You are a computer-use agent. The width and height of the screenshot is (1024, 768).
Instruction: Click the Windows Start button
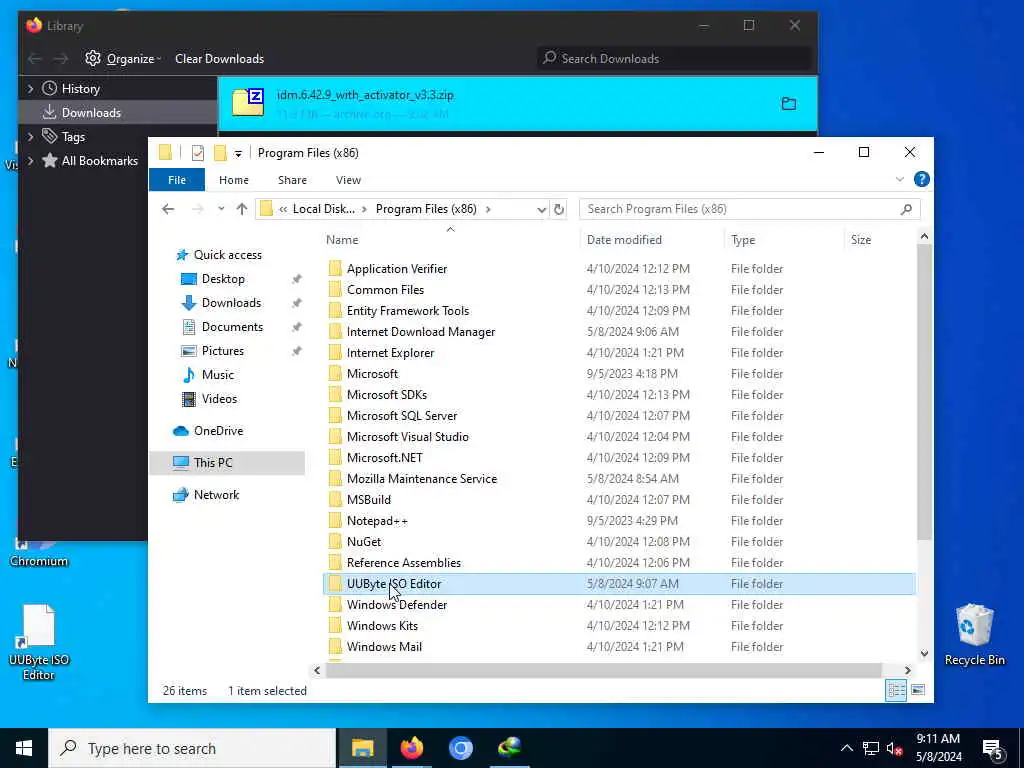pyautogui.click(x=24, y=748)
